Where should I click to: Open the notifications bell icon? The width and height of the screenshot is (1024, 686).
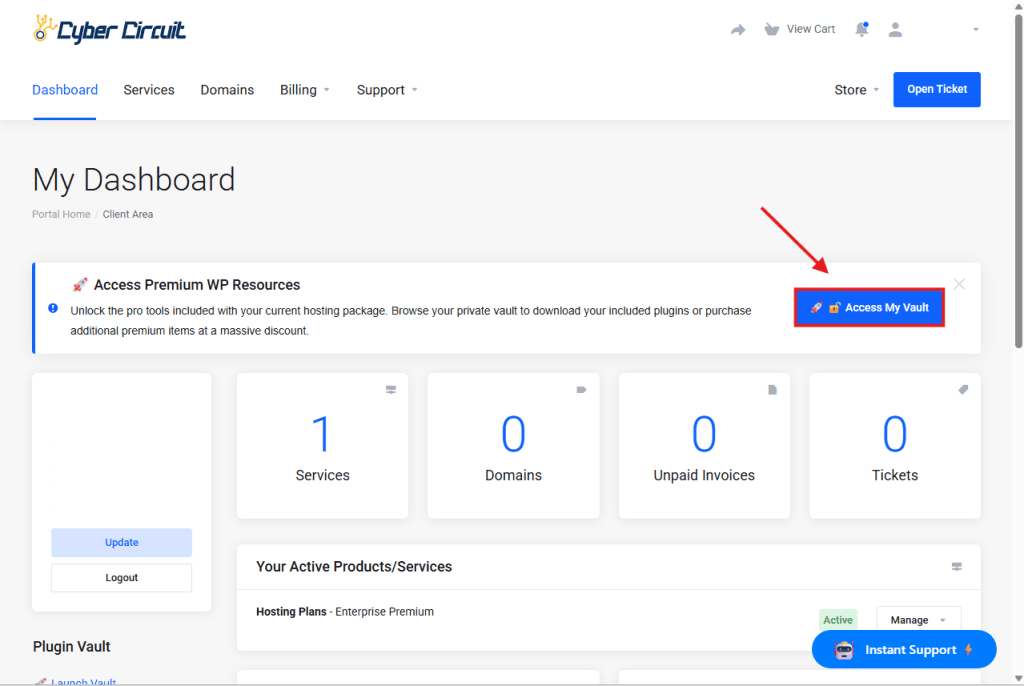[861, 30]
